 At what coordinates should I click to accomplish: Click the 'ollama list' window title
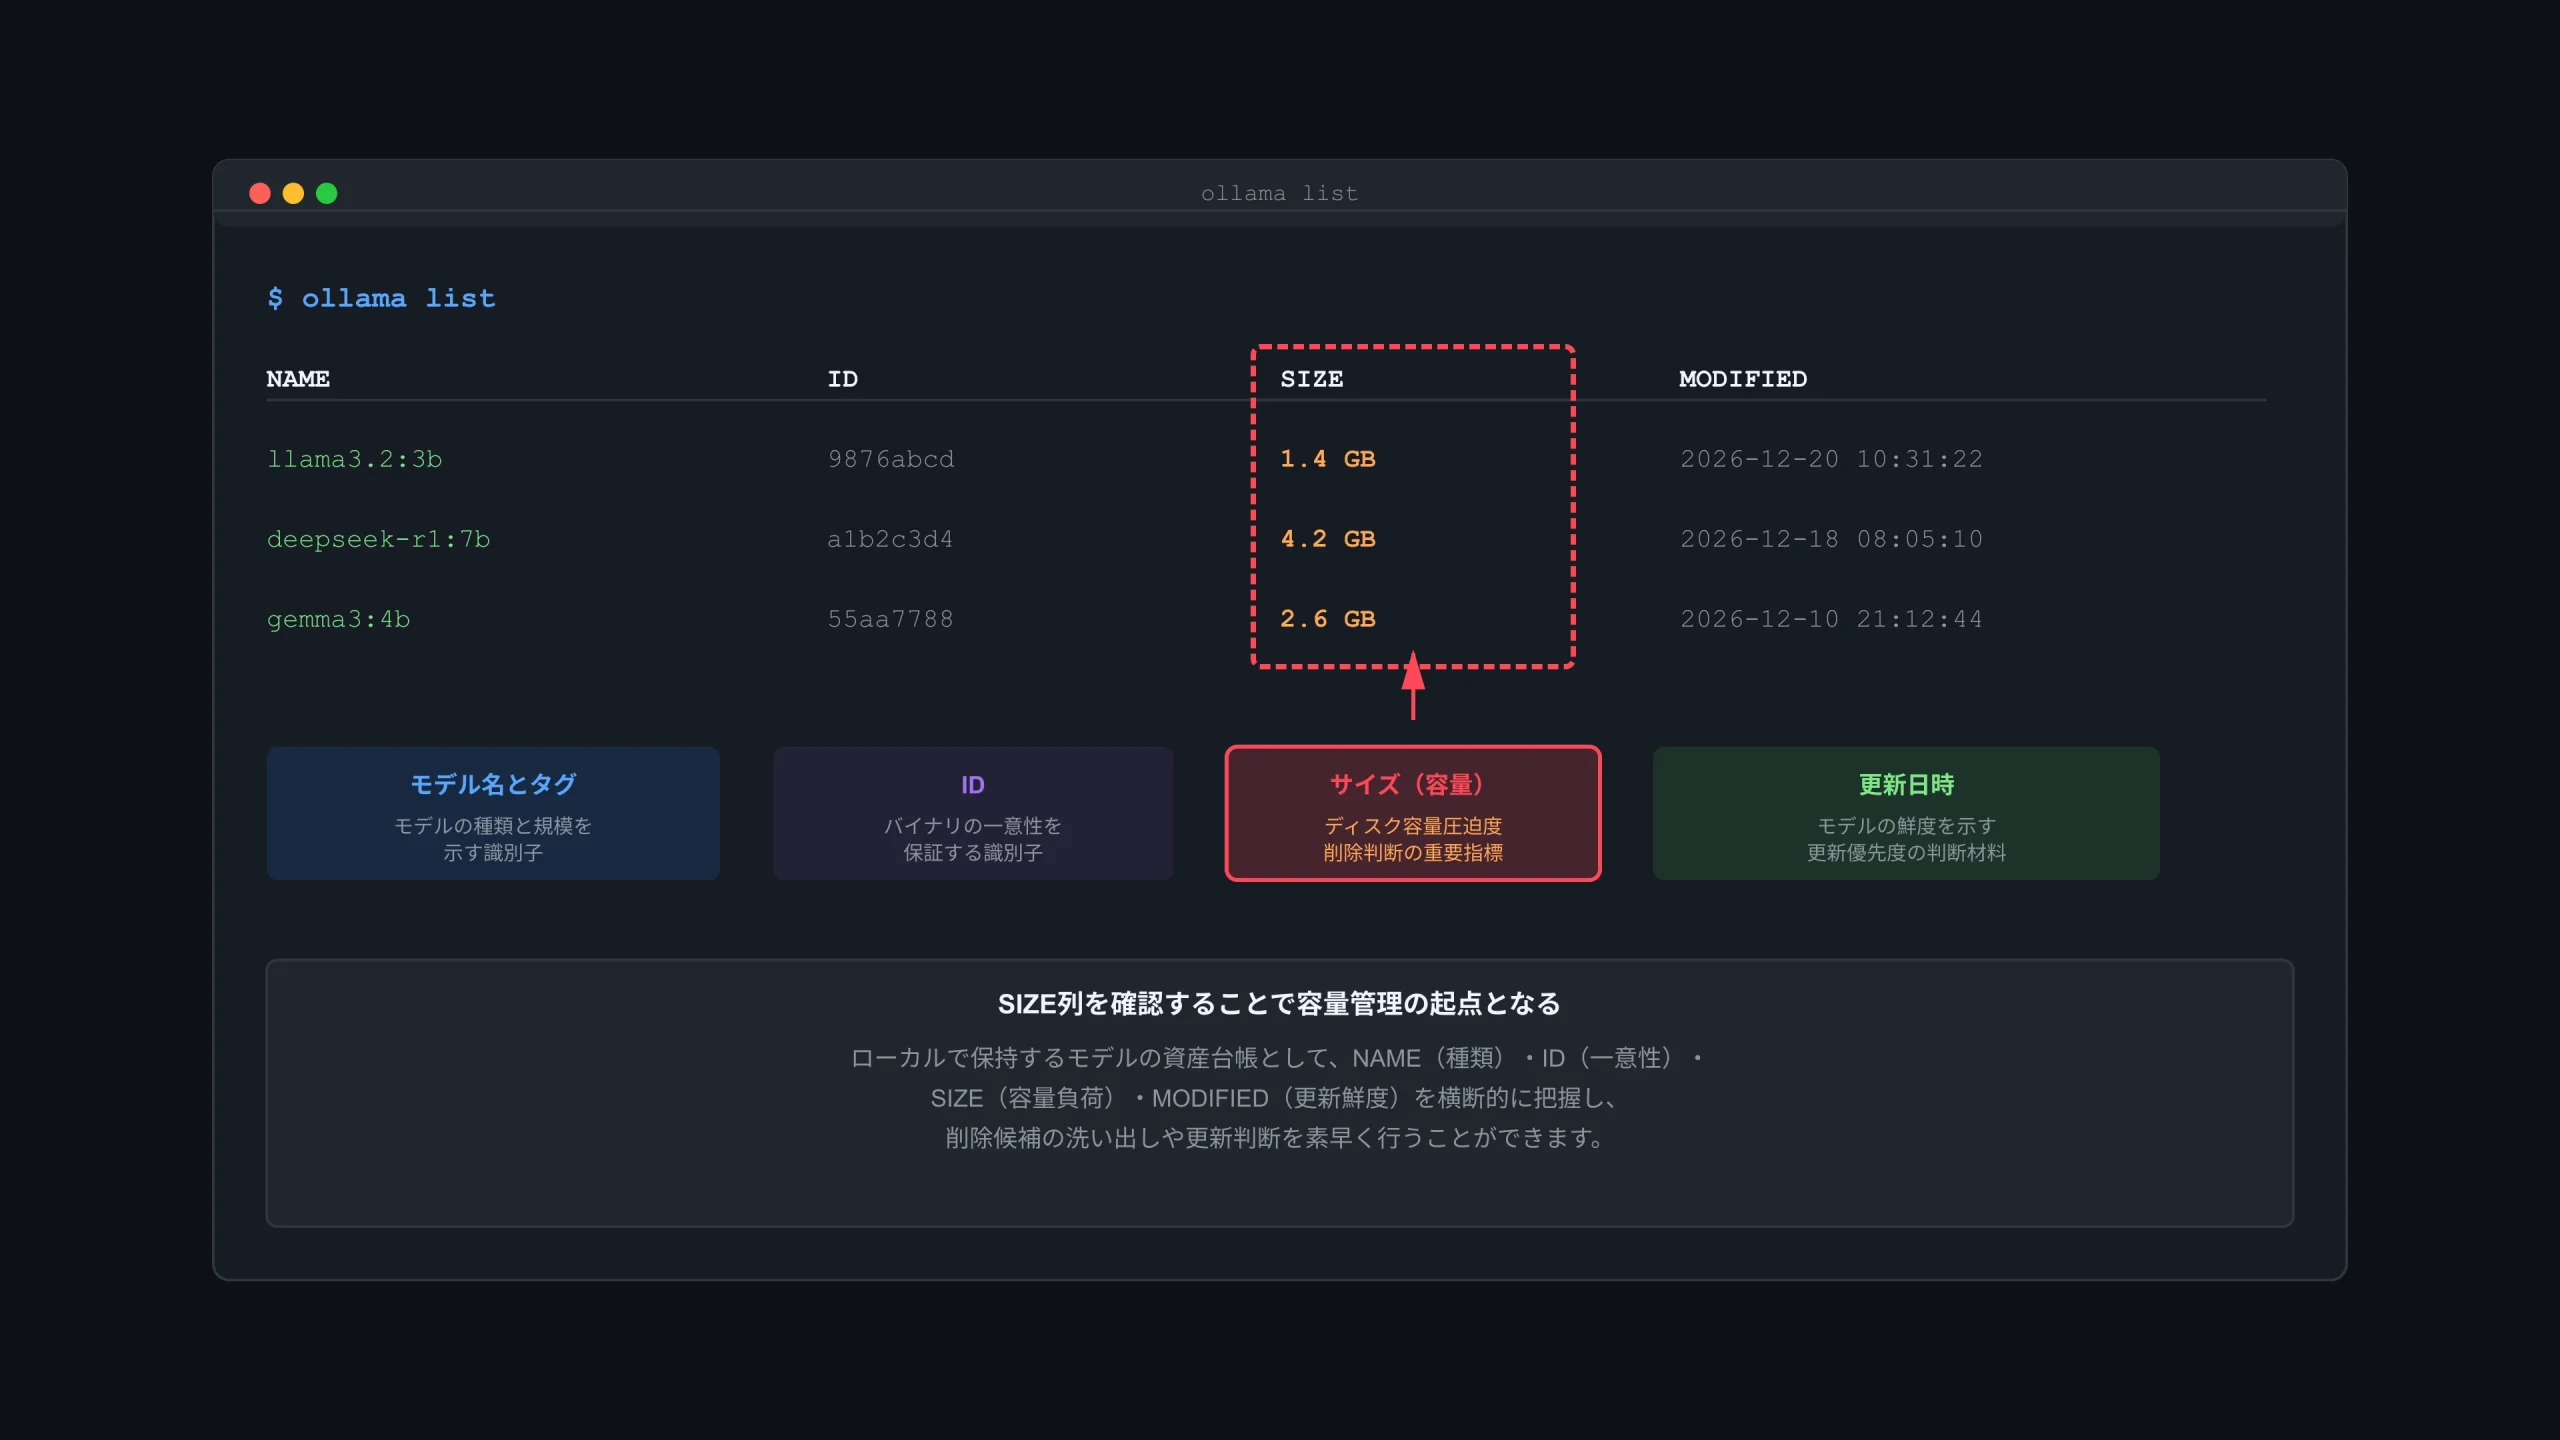point(1279,193)
